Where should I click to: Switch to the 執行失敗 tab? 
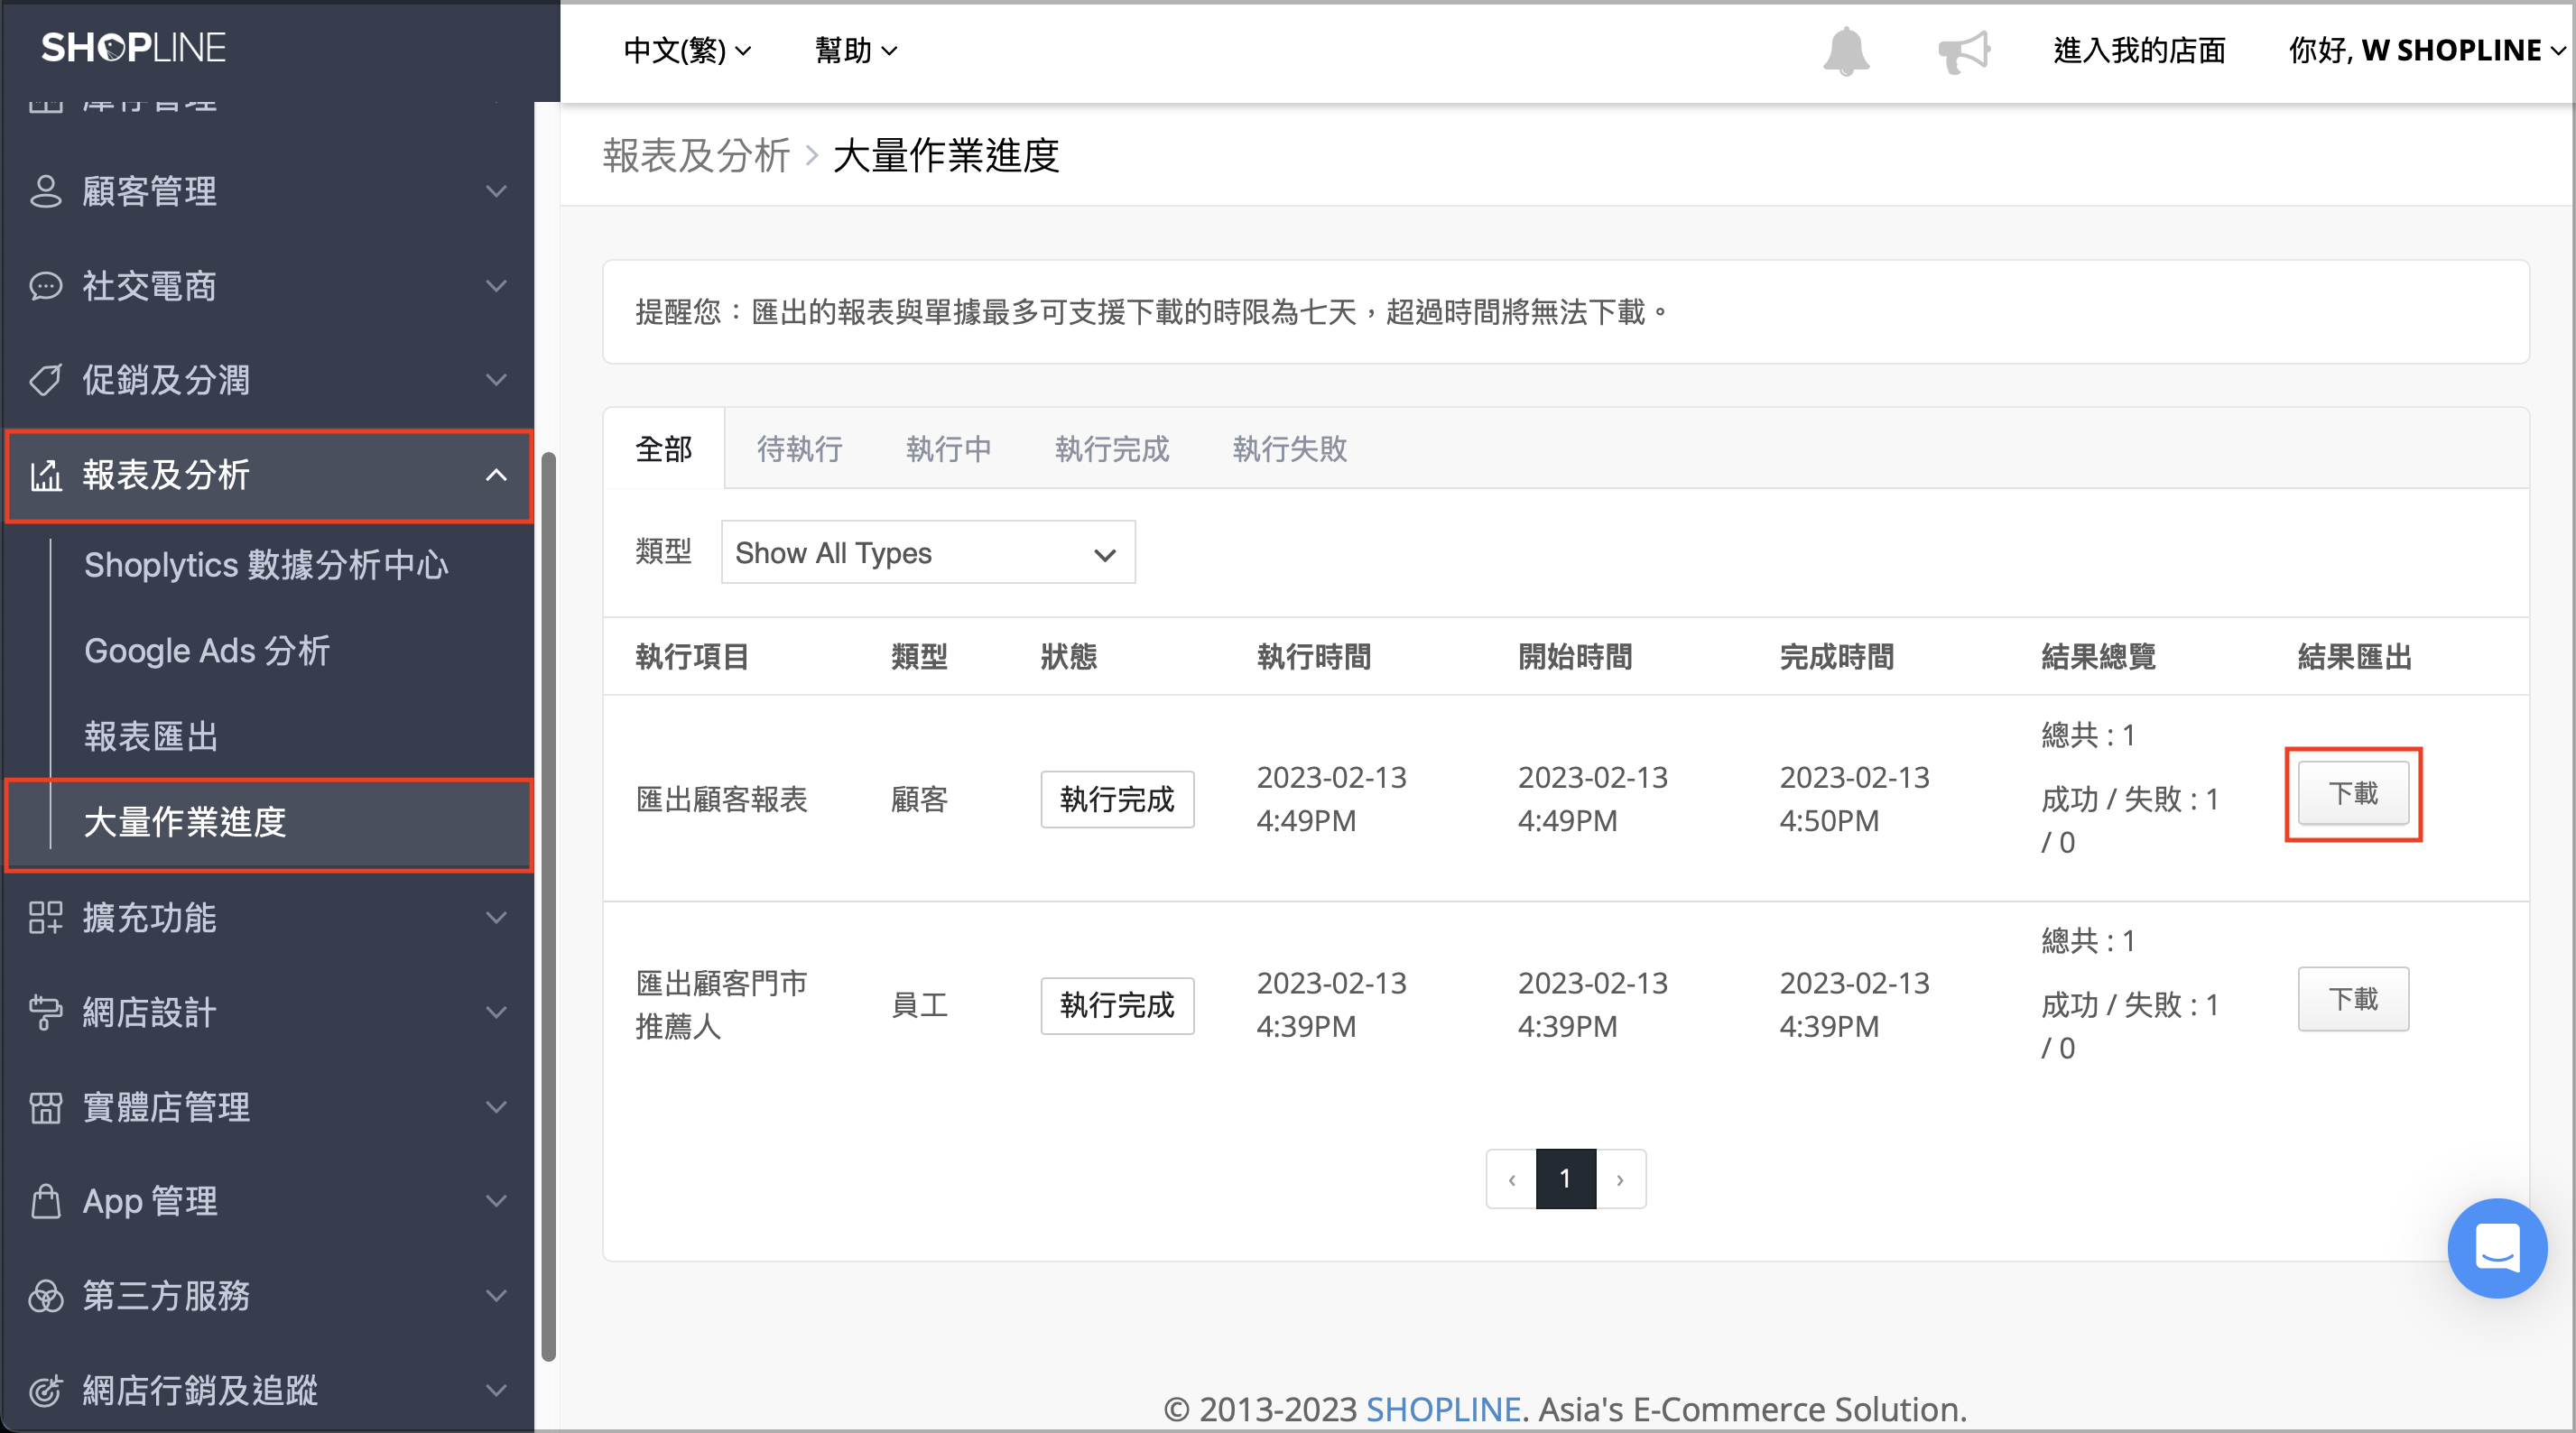pos(1290,449)
